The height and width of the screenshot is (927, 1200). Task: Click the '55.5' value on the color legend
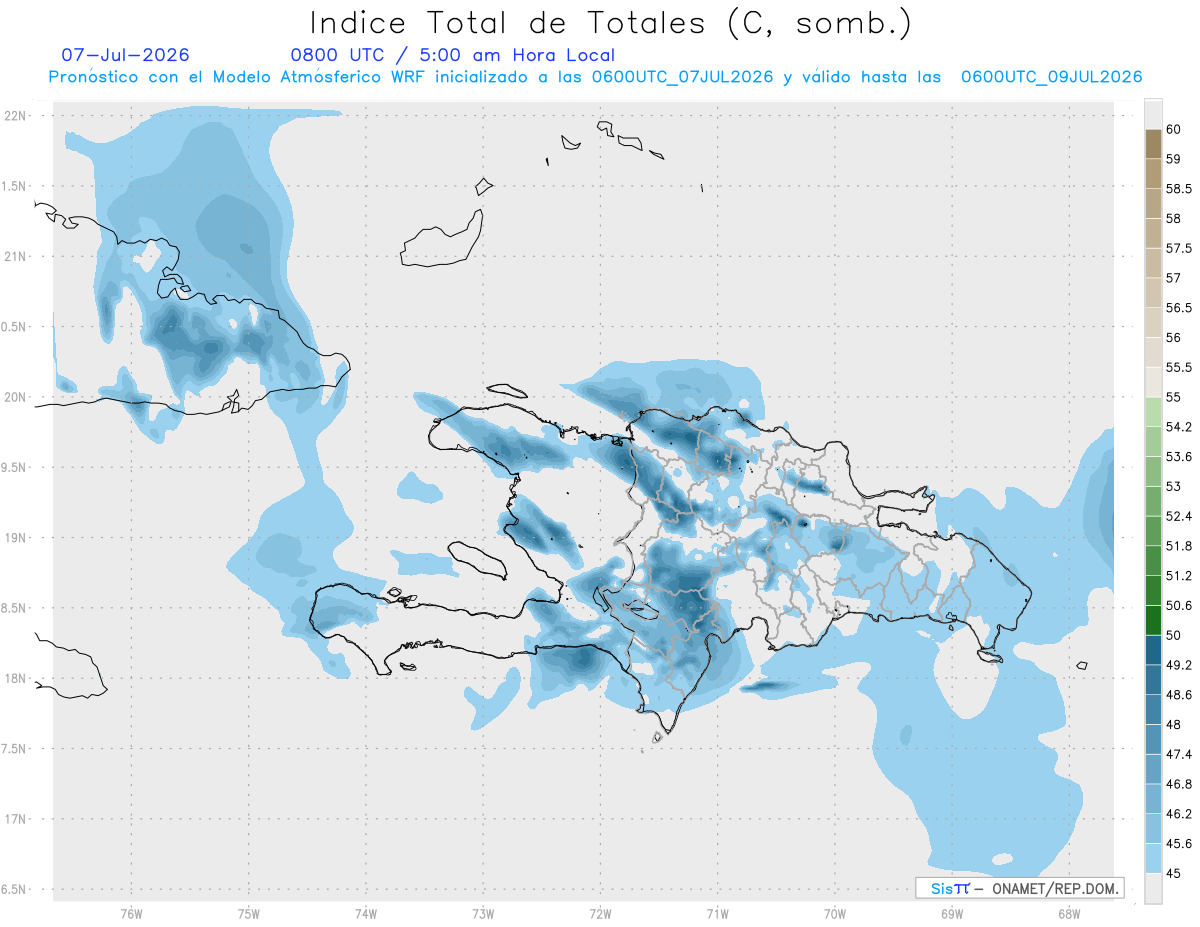[x=1178, y=367]
